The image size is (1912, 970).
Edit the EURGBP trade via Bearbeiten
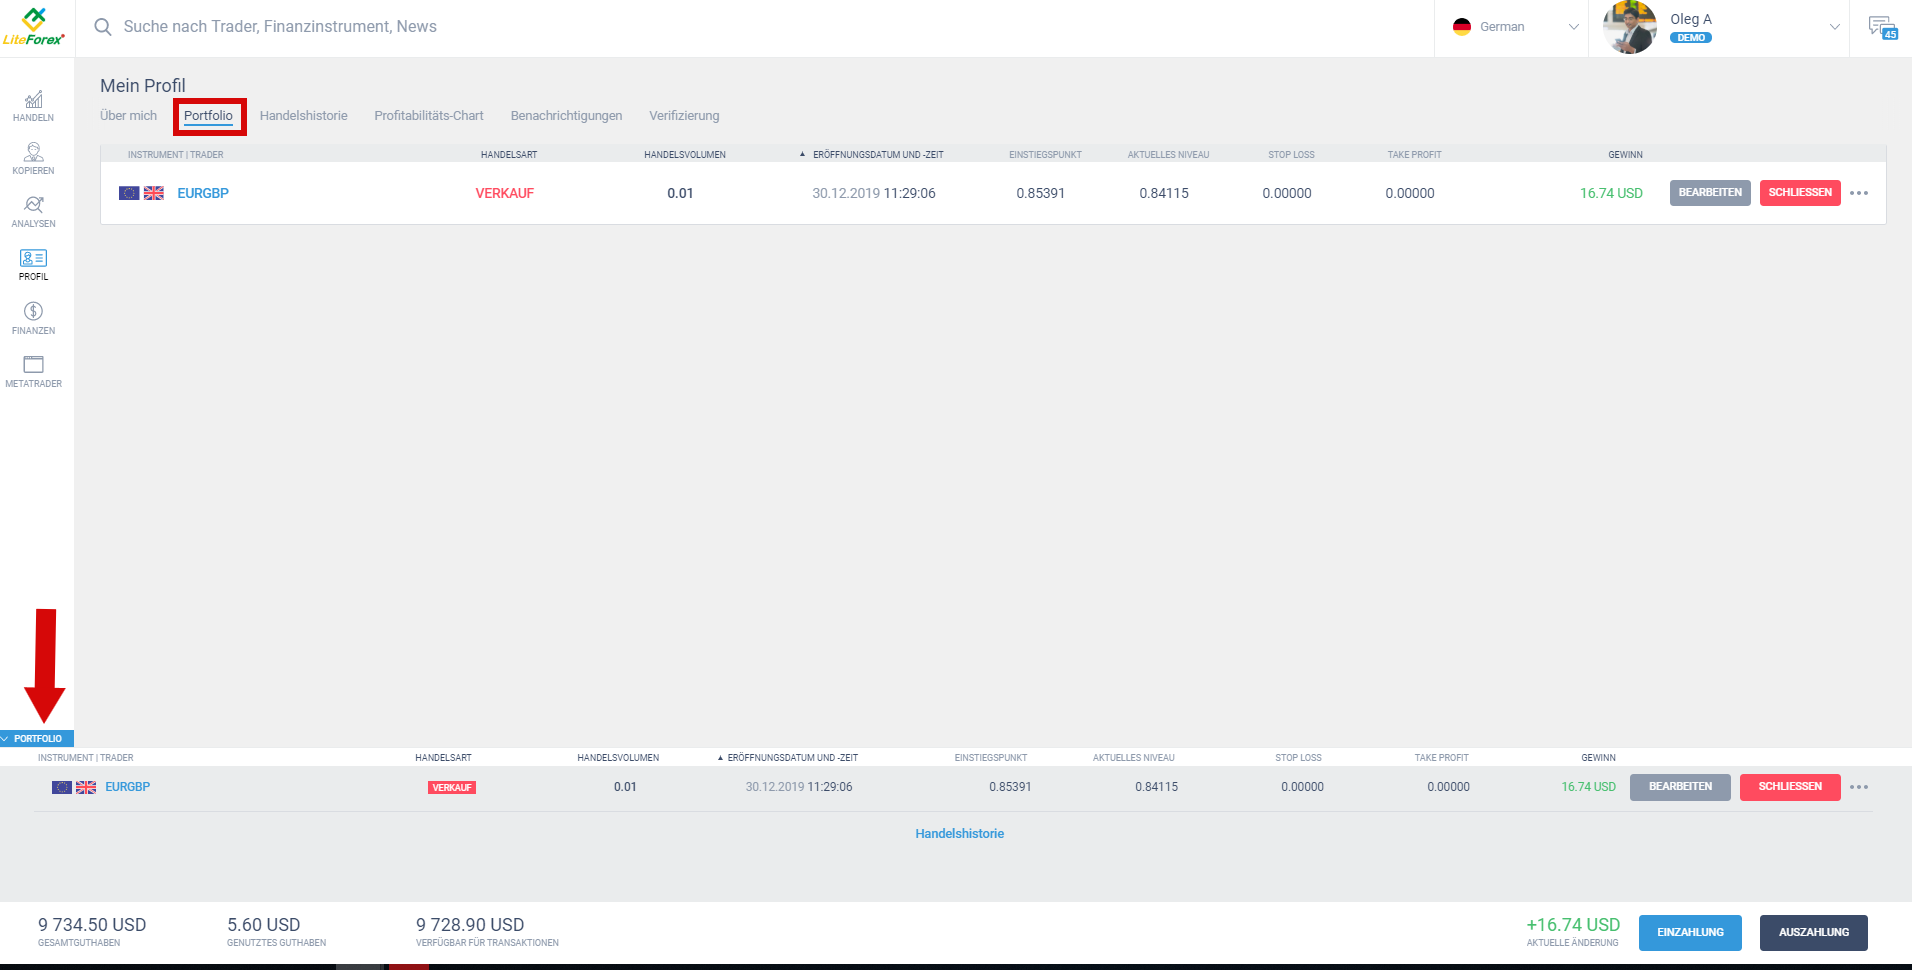[1709, 193]
